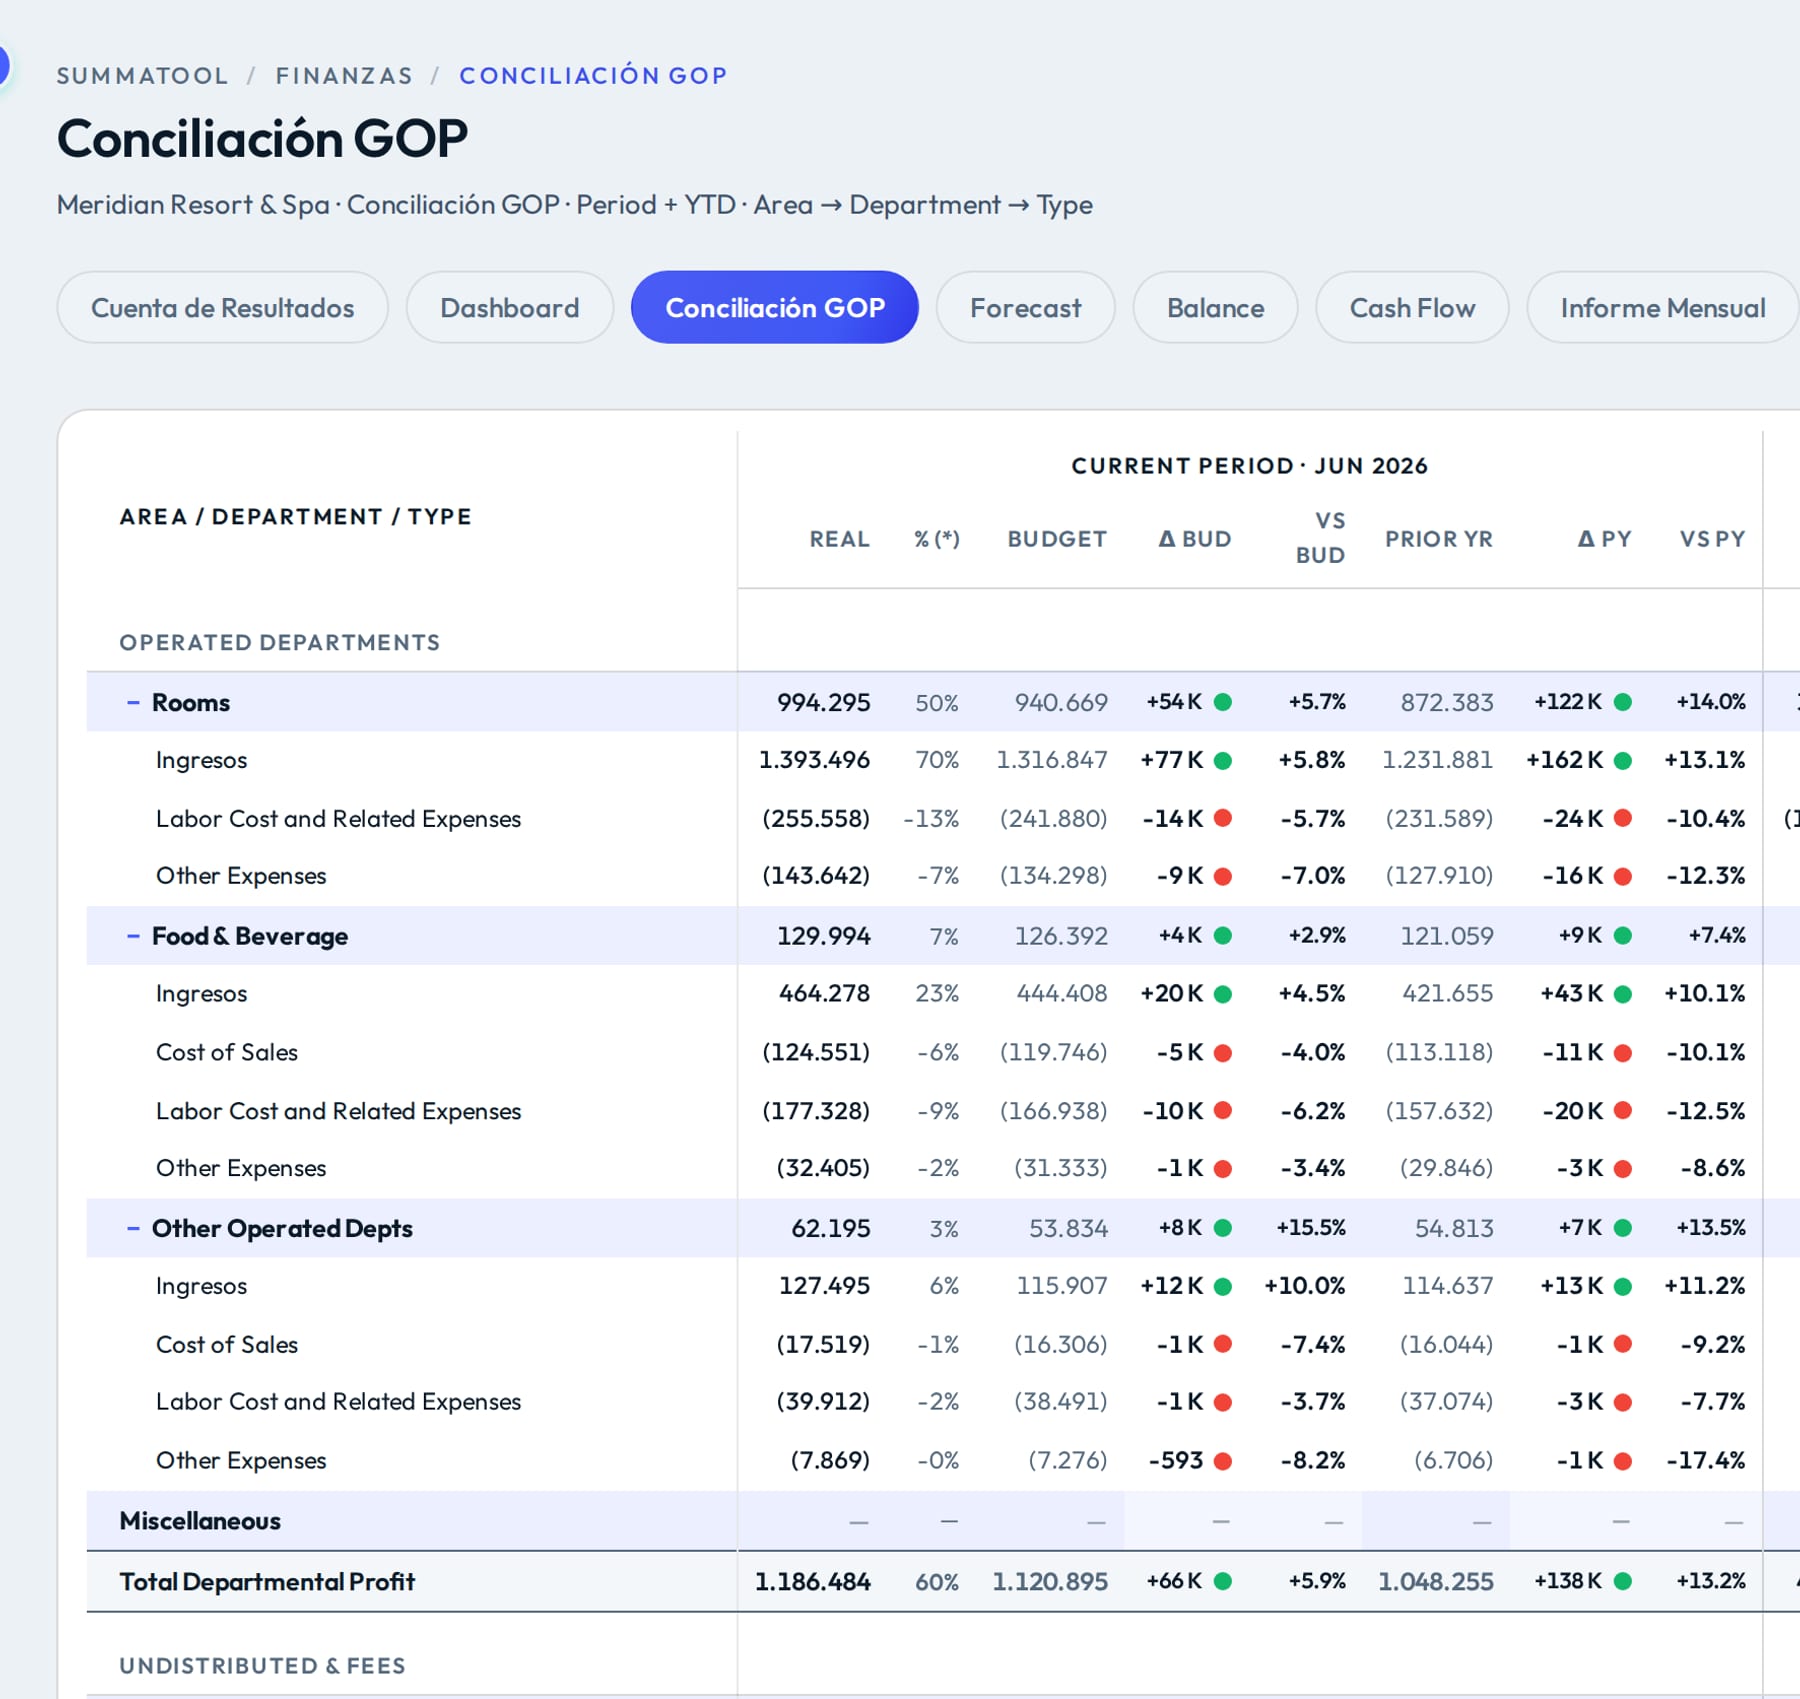Click the green dot beside Δ PY +162 K
1800x1699 pixels.
coord(1623,761)
